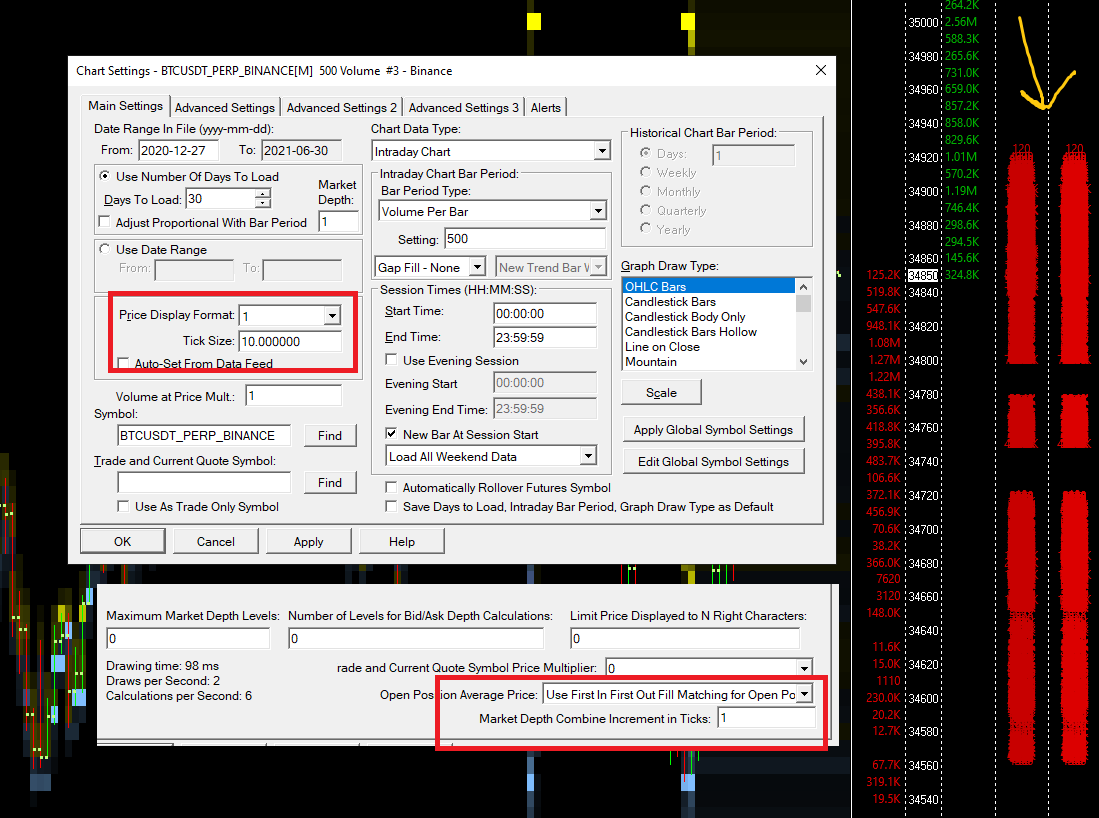Click the Market Depth field
This screenshot has width=1099, height=818.
point(339,221)
